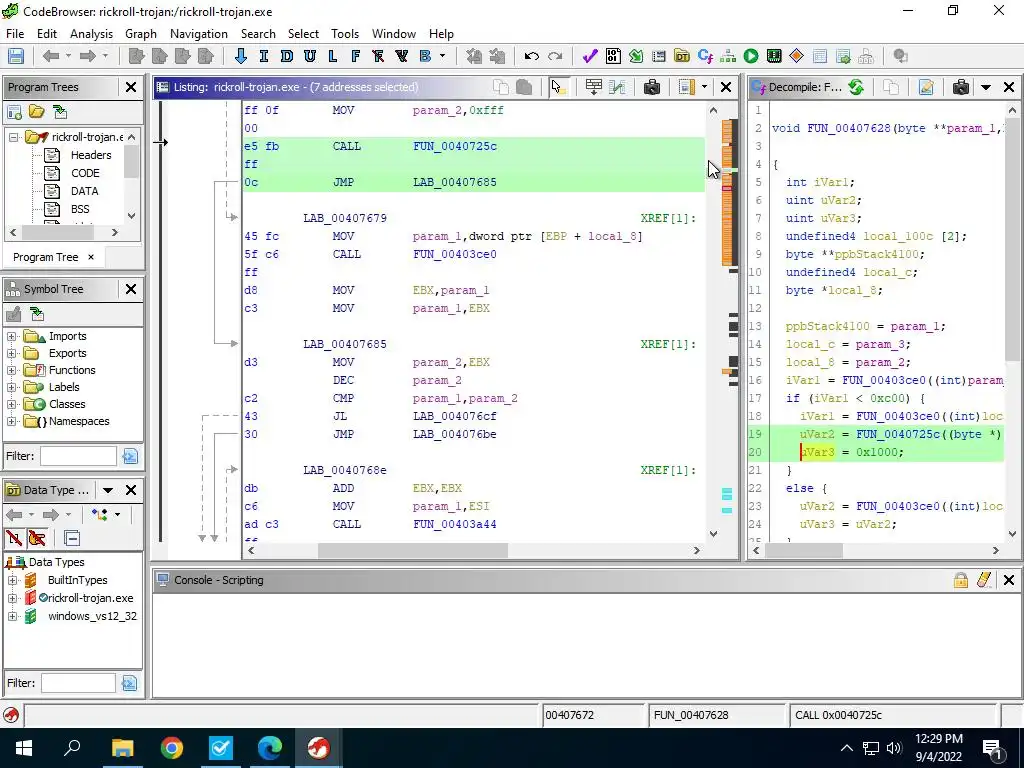Take Listing snapshot with camera icon
Screen dimensions: 1024x768
point(652,87)
